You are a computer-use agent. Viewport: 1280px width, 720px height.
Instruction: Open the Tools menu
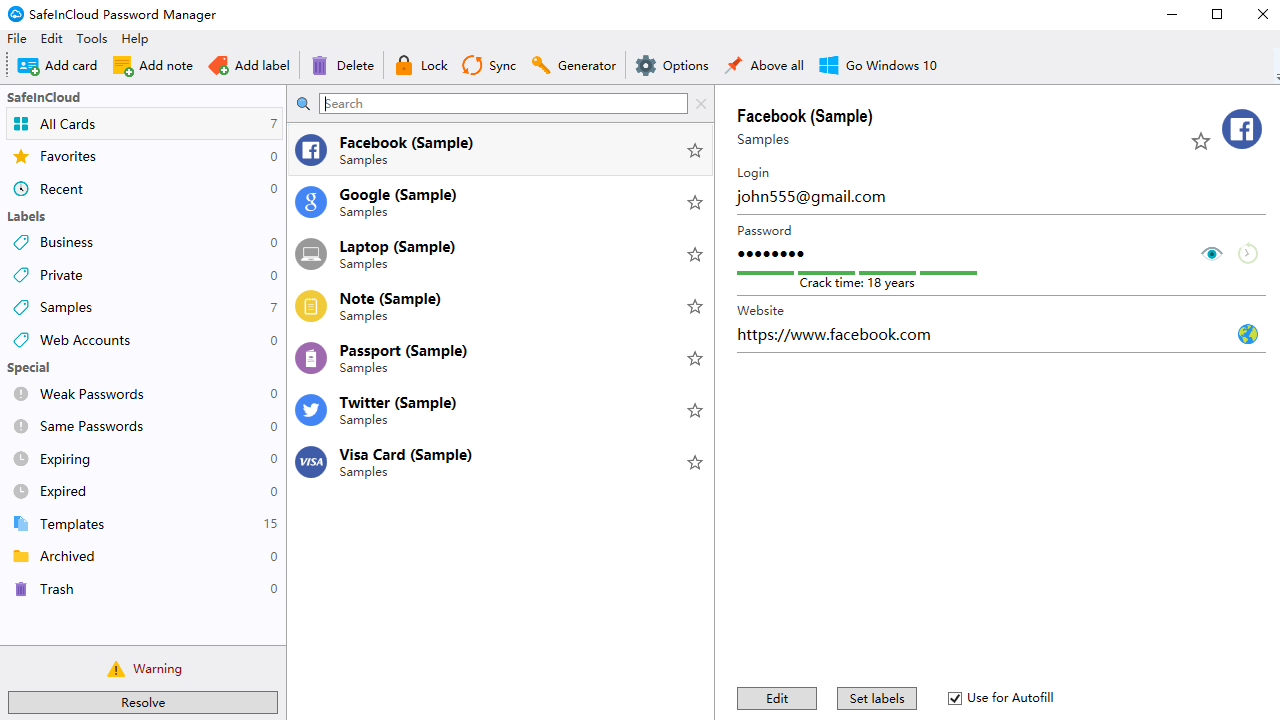pyautogui.click(x=91, y=38)
